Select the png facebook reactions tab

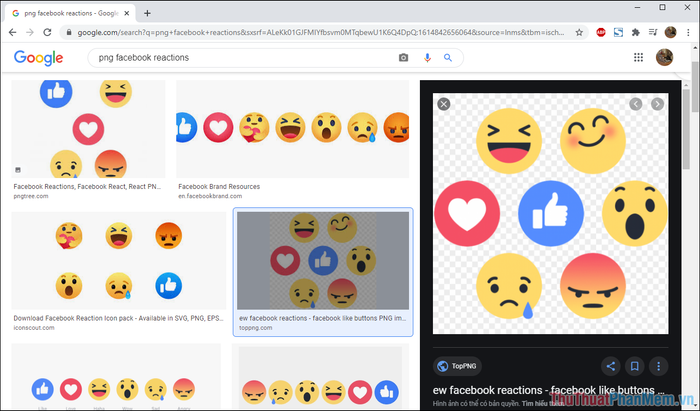[x=71, y=13]
